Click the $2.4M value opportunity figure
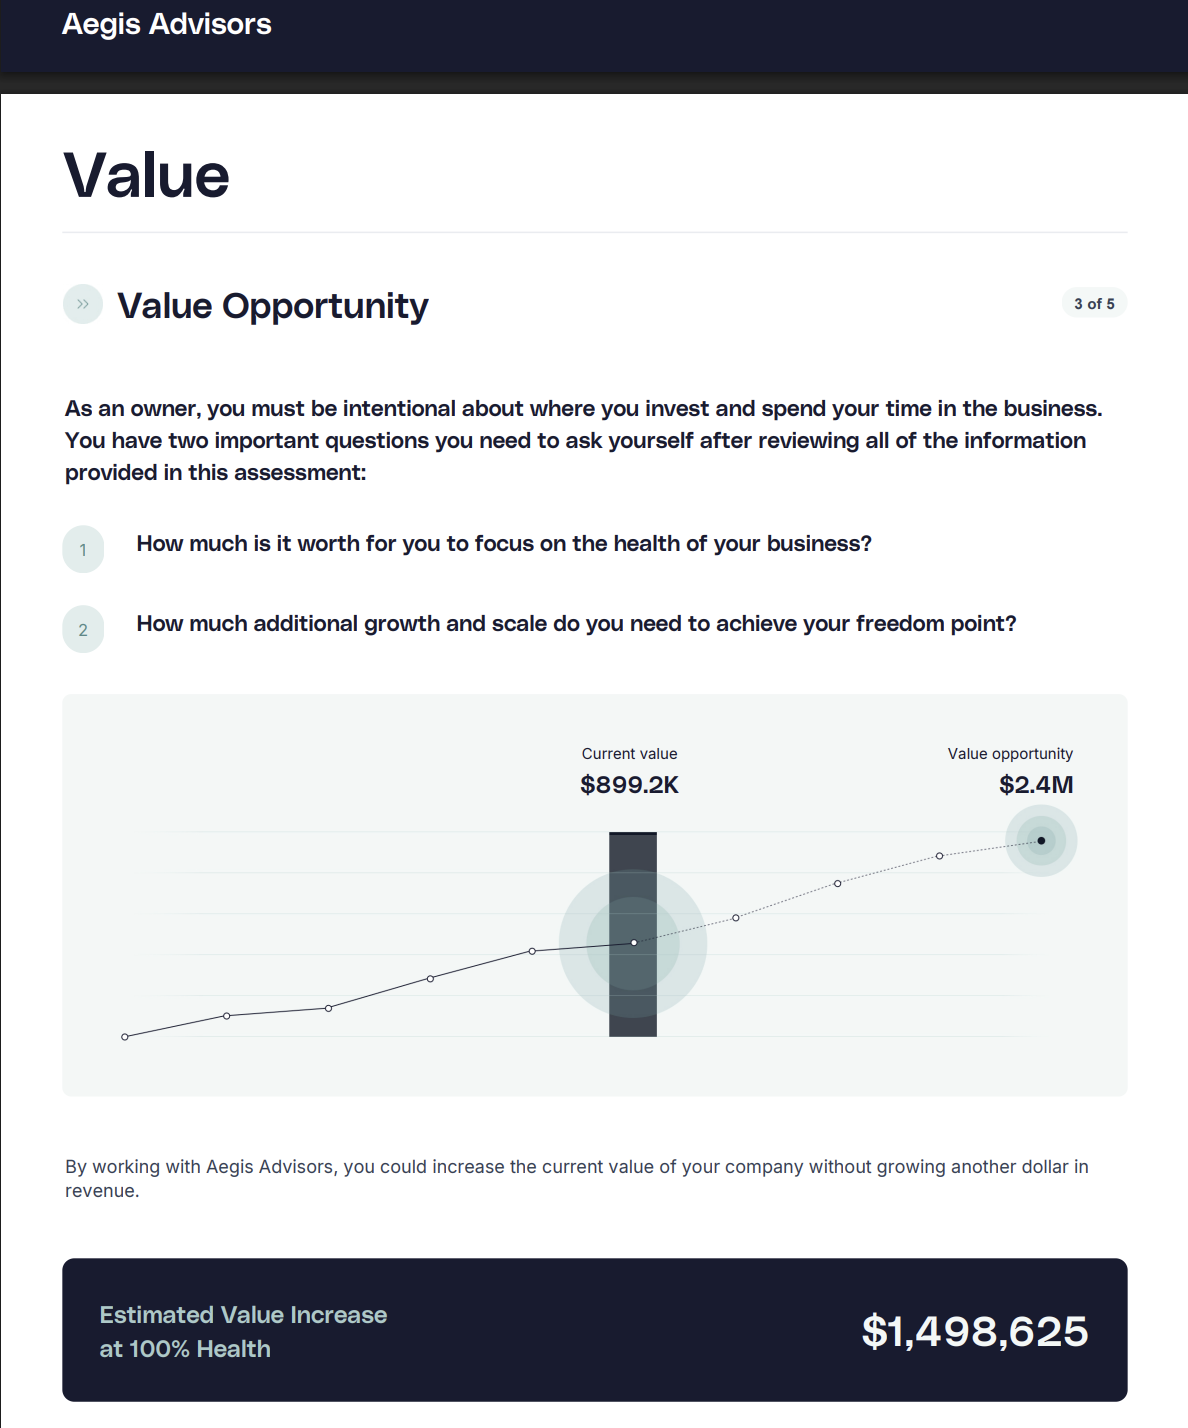Viewport: 1188px width, 1428px height. pyautogui.click(x=1036, y=785)
